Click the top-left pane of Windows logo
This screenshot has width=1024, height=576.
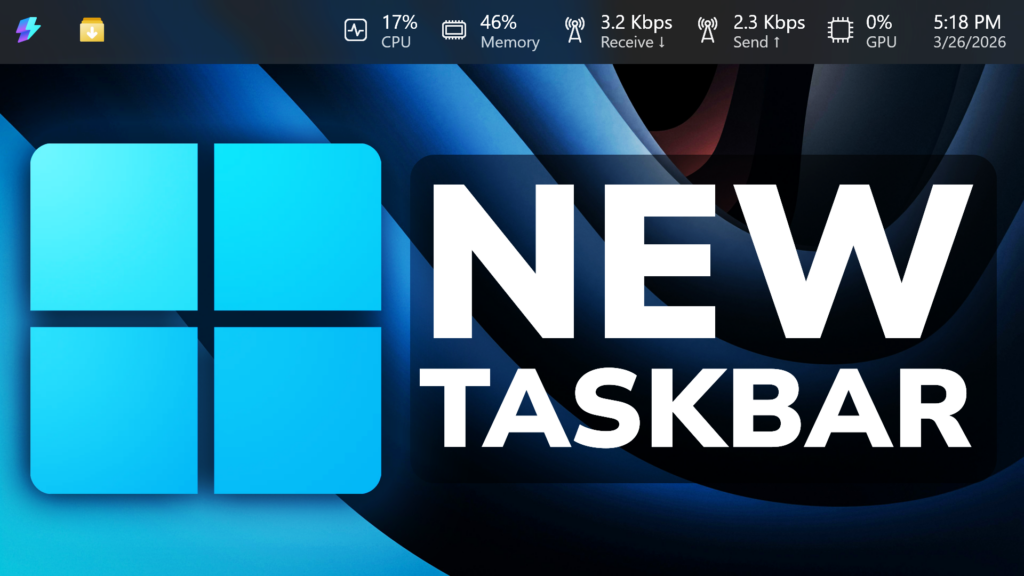pyautogui.click(x=113, y=227)
